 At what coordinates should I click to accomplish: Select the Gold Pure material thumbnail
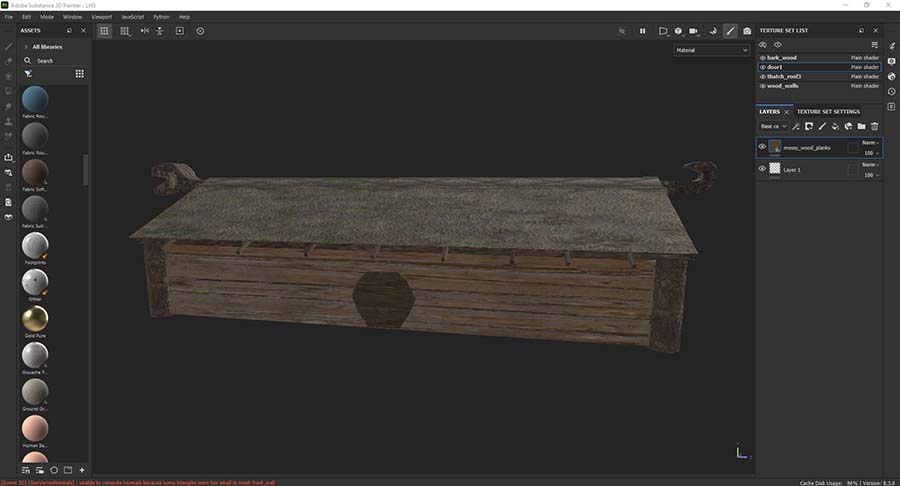pos(35,318)
